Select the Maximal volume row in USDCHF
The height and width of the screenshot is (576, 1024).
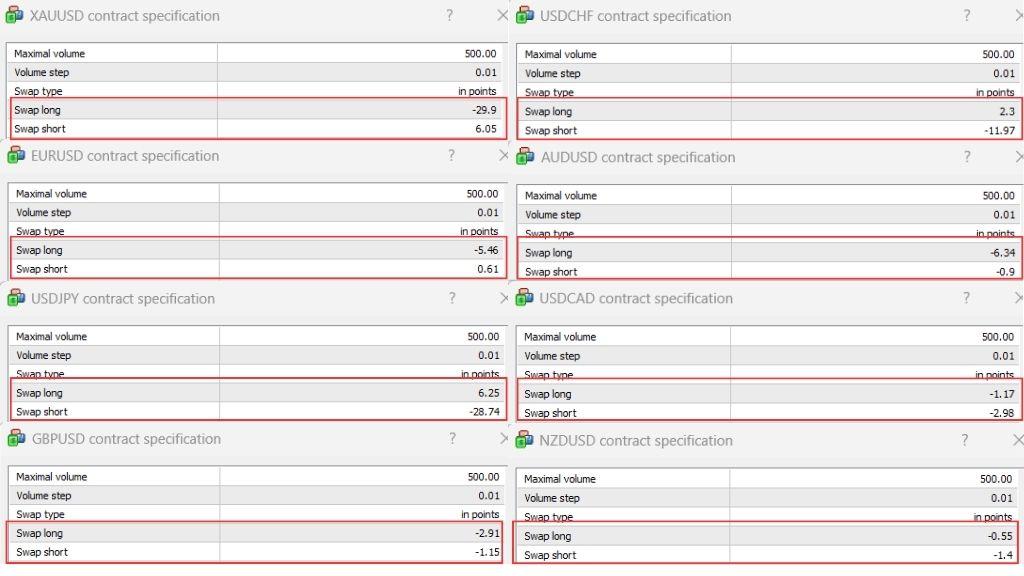pyautogui.click(x=766, y=54)
